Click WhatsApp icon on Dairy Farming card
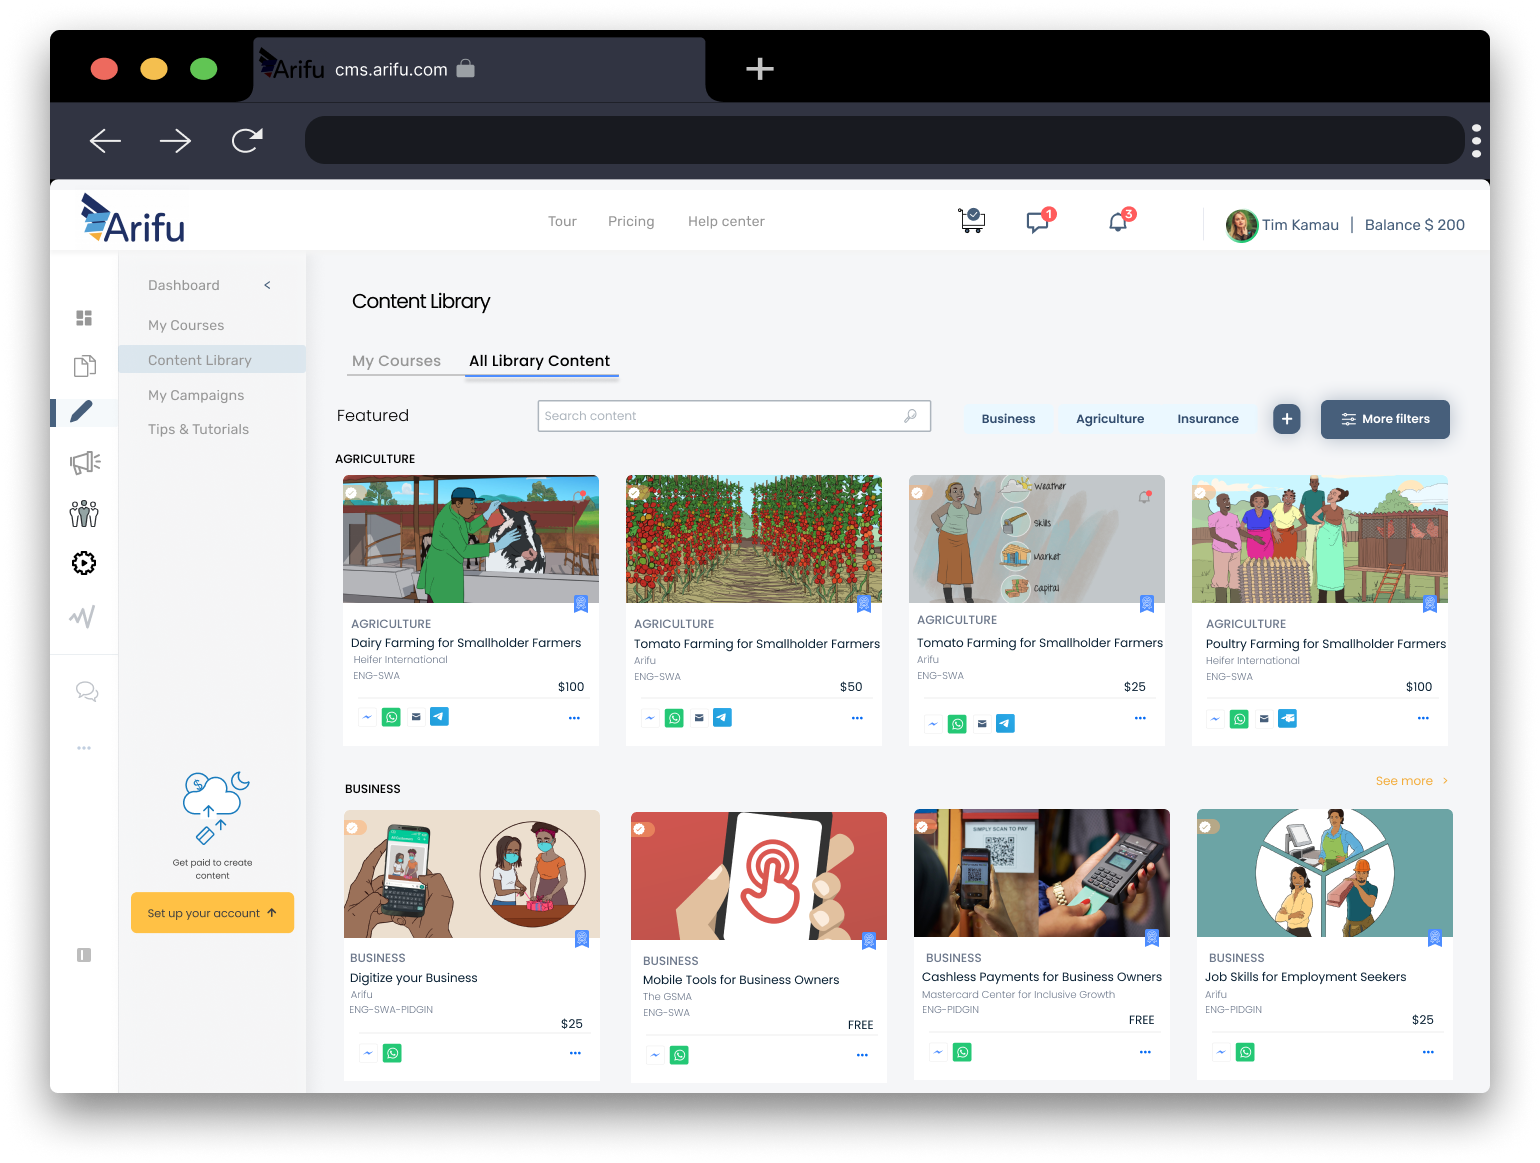Image resolution: width=1540 pixels, height=1163 pixels. point(391,717)
